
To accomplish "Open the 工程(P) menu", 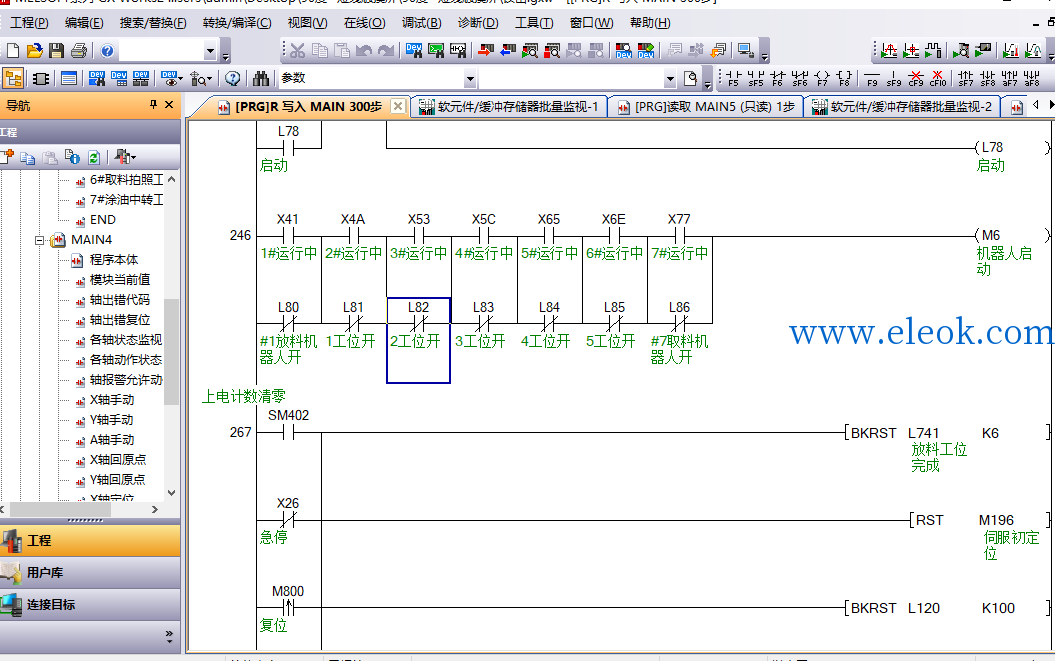I will point(30,23).
